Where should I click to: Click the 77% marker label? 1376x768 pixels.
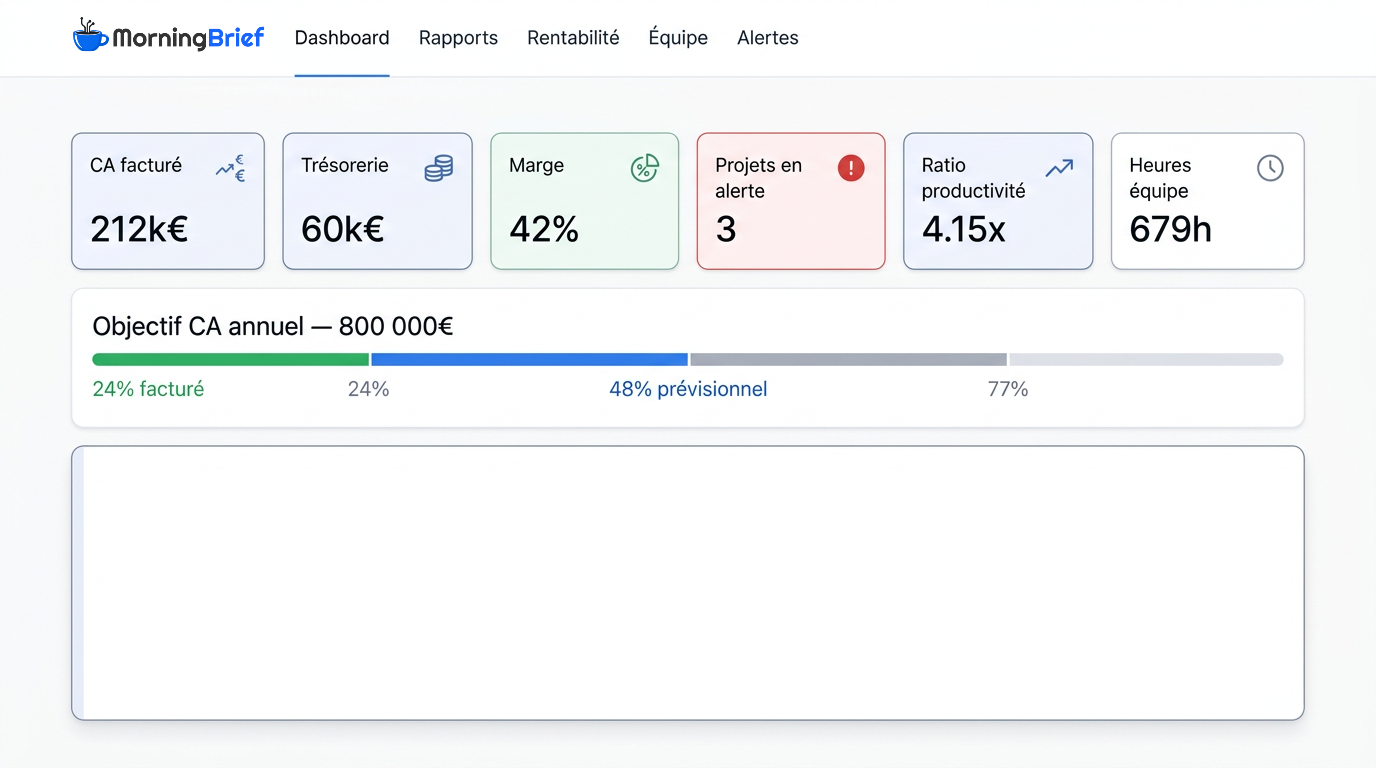point(1008,389)
